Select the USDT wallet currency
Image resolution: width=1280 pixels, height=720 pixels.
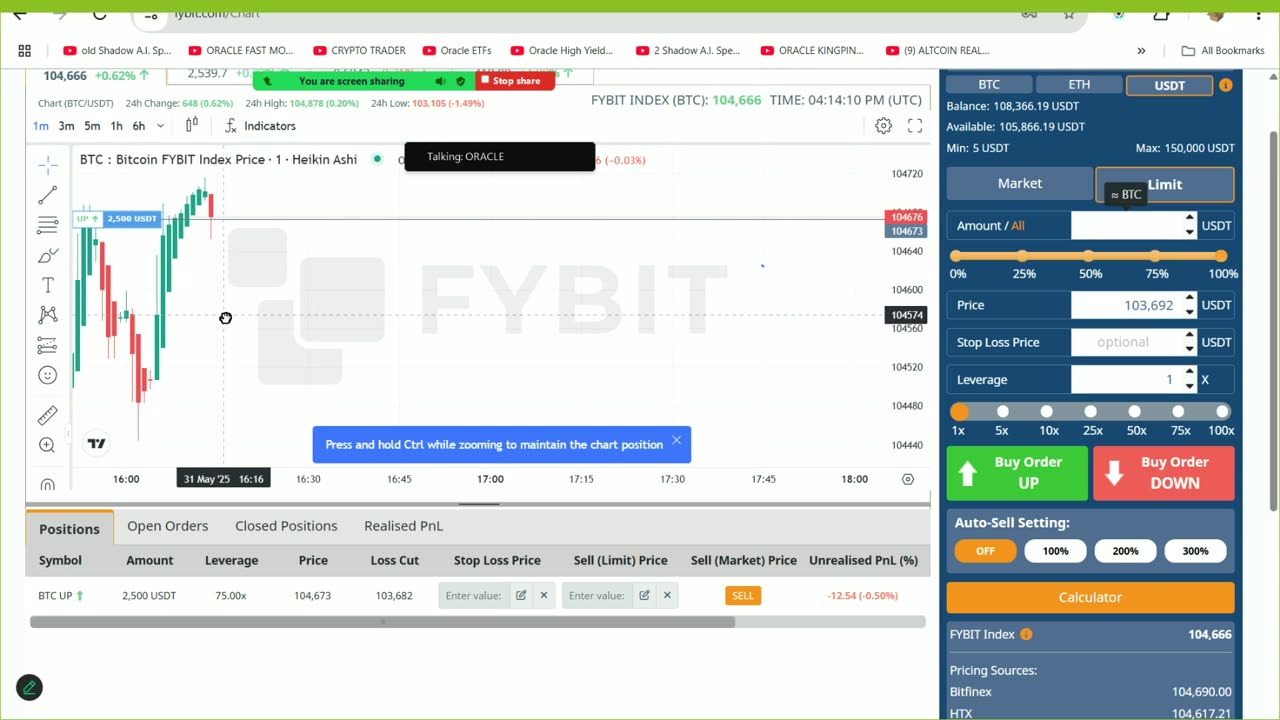click(x=1169, y=86)
